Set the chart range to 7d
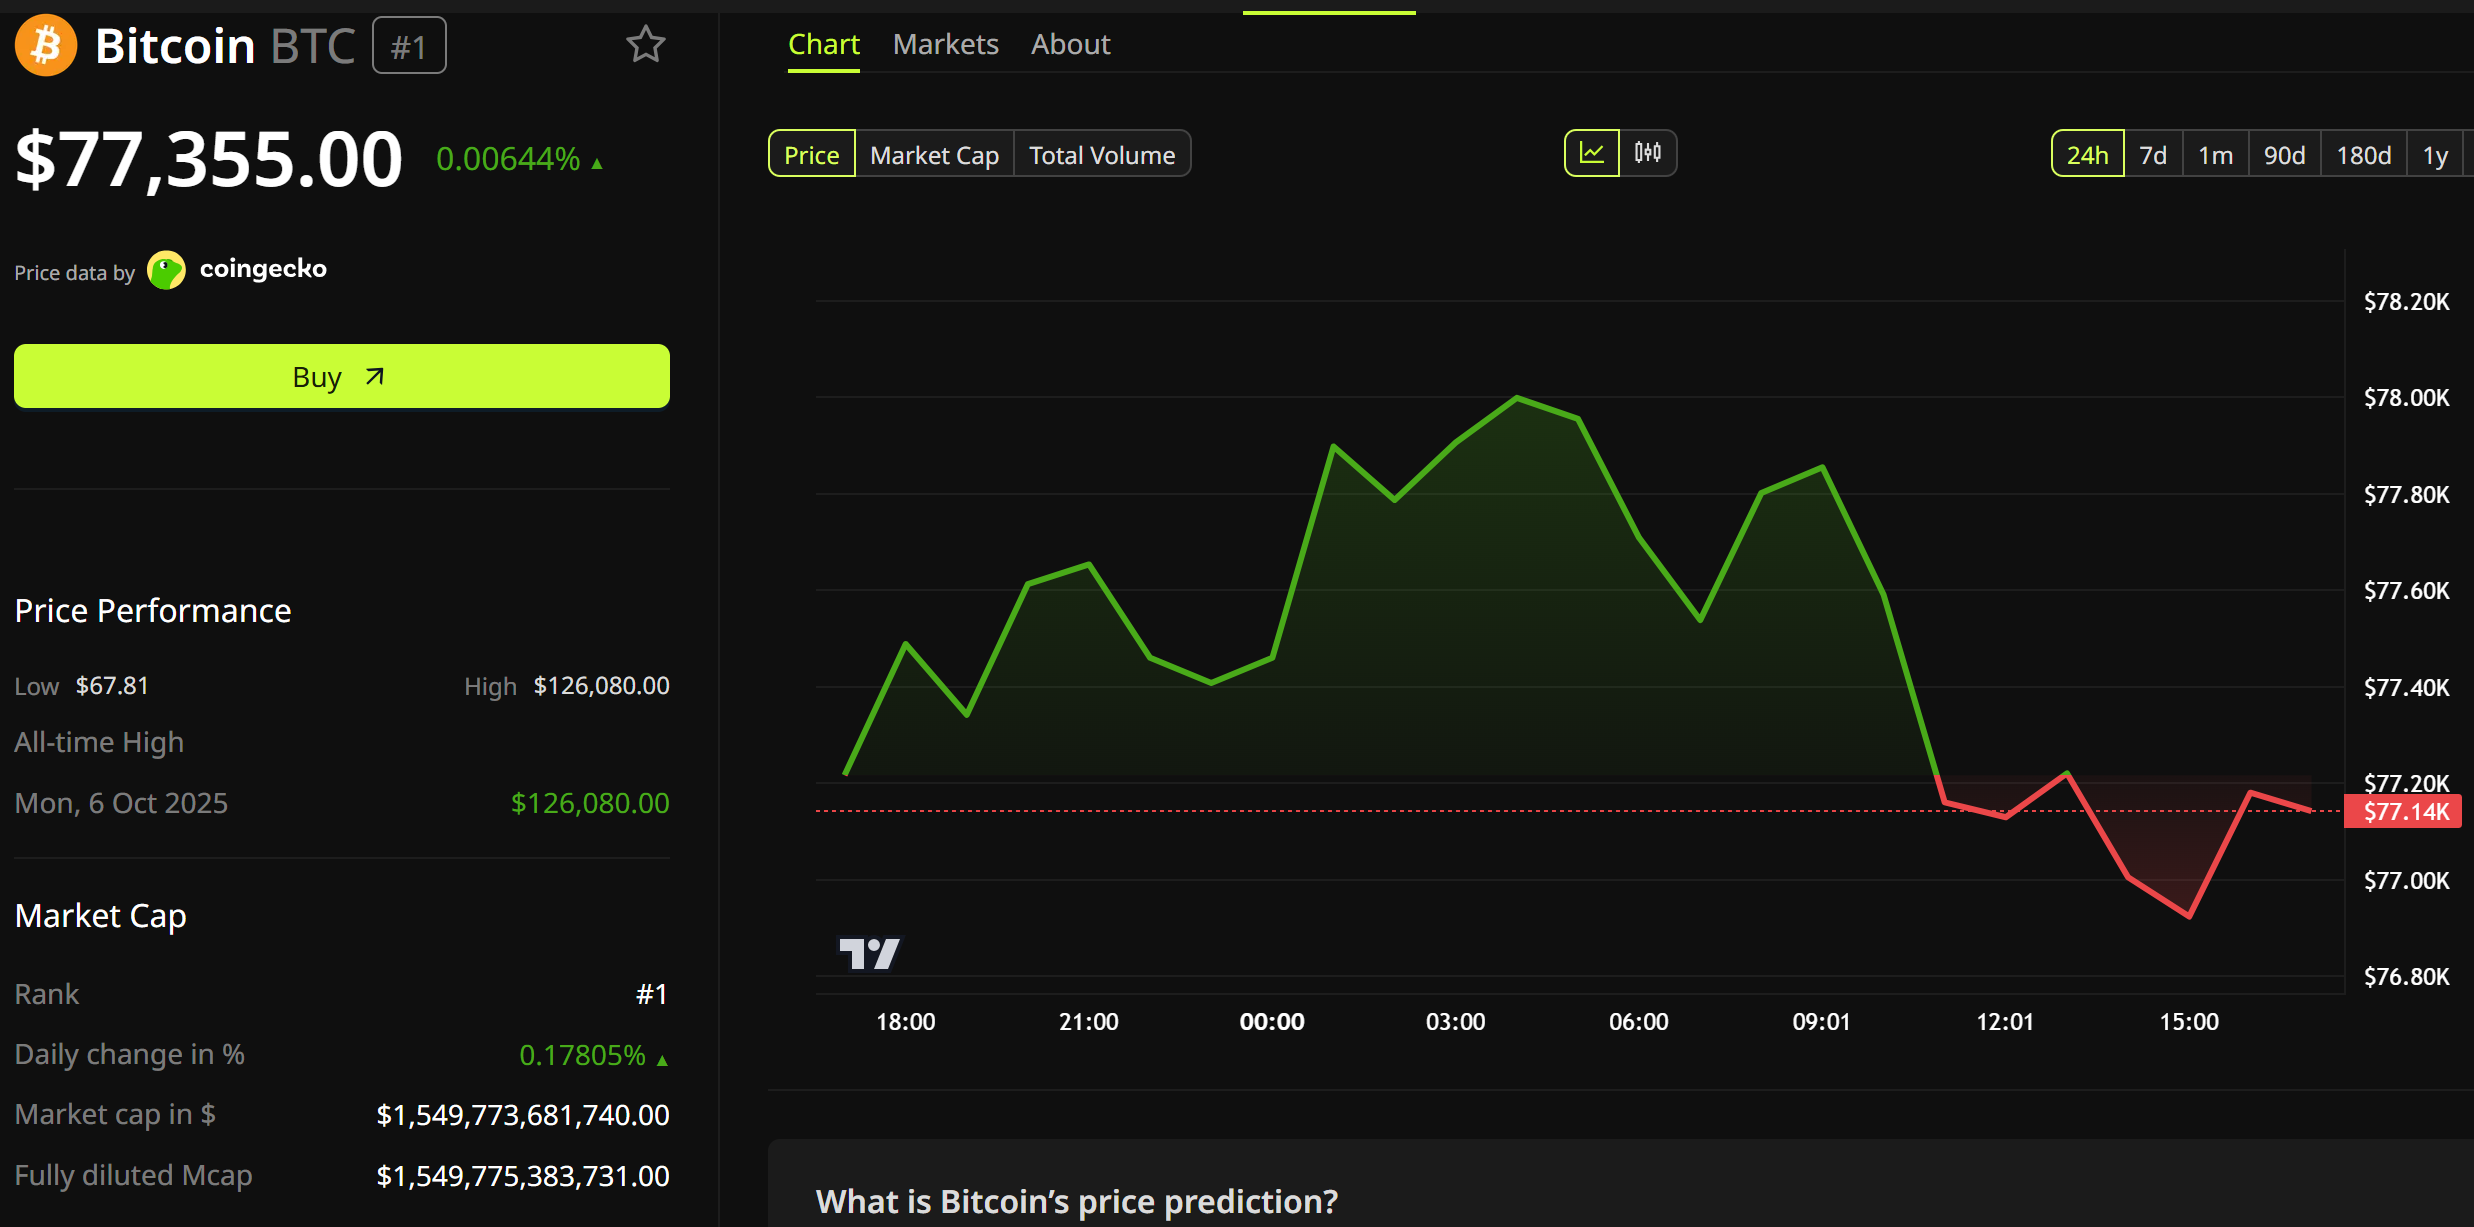This screenshot has height=1227, width=2474. (2153, 154)
